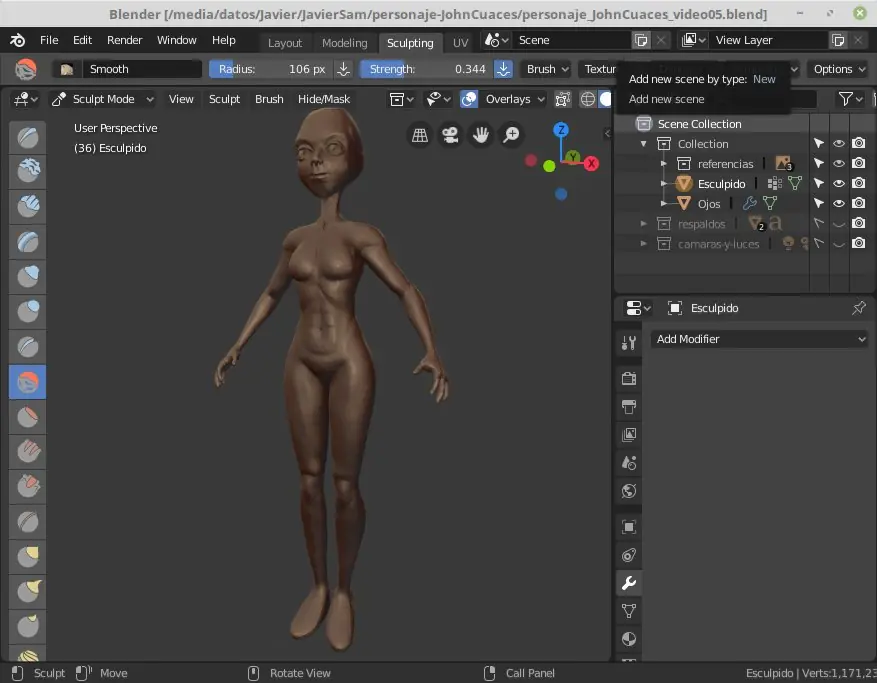Open the Hide/Mask menu
This screenshot has width=877, height=683.
324,100
